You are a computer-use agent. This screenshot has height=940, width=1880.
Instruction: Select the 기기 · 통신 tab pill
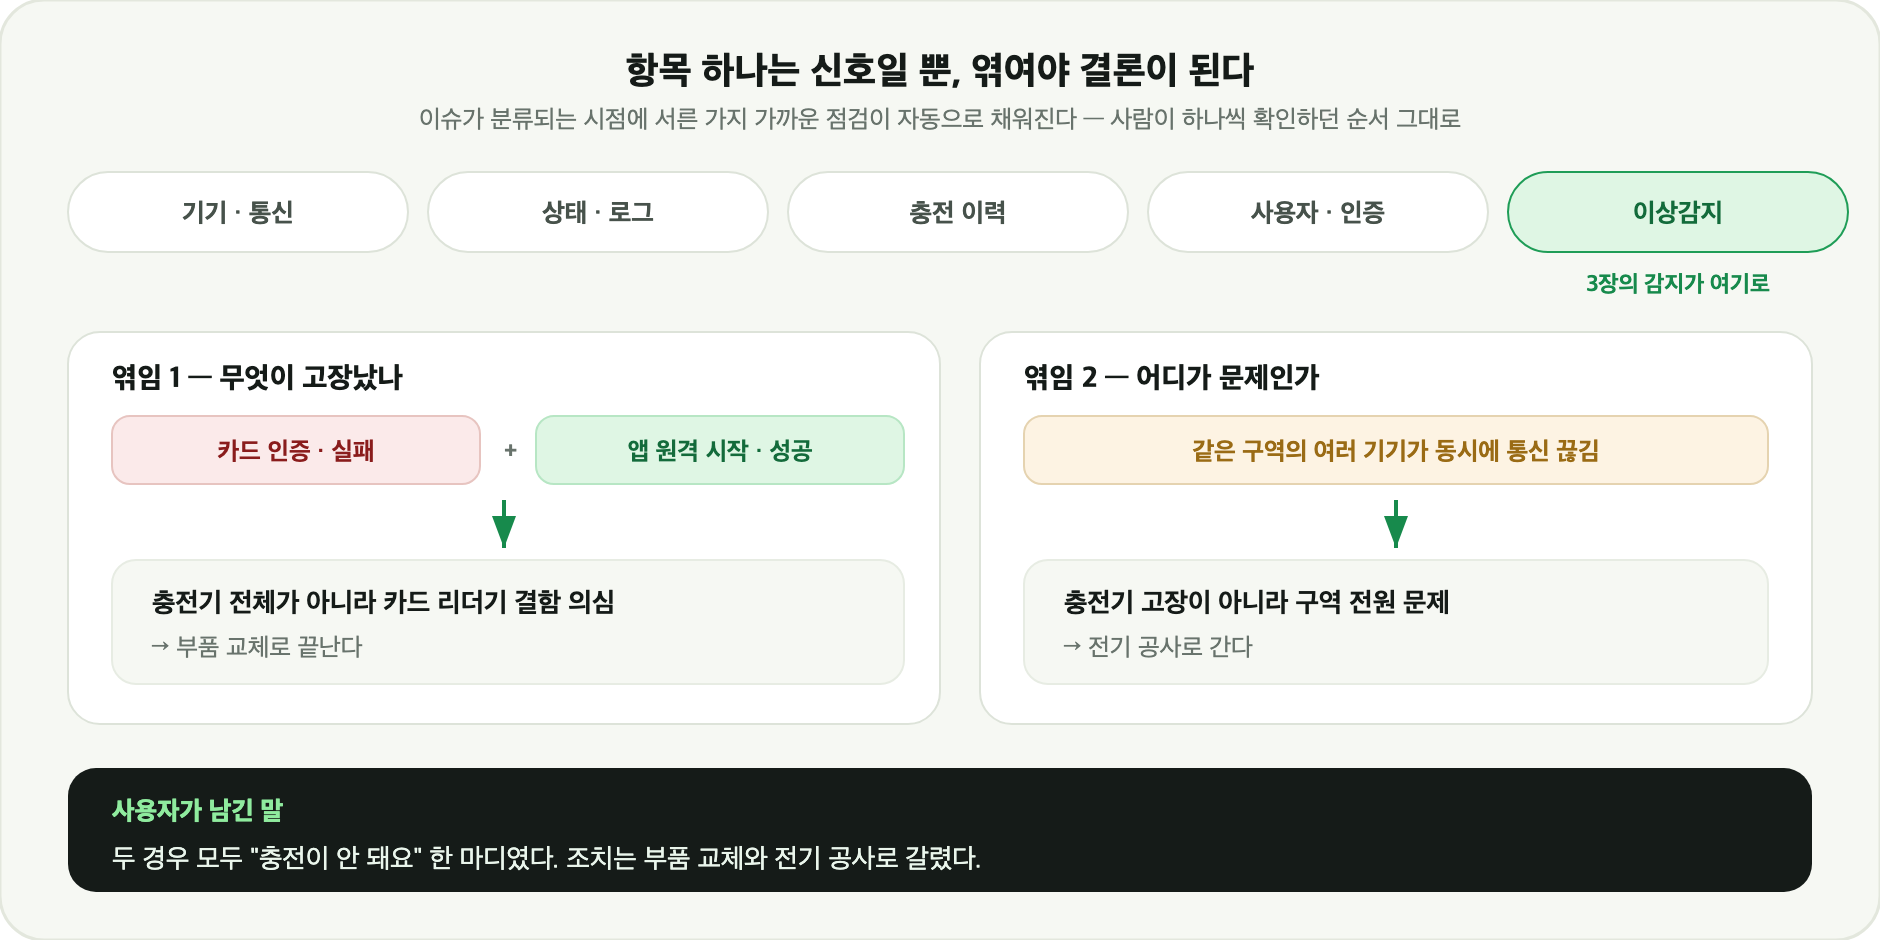[x=238, y=212]
